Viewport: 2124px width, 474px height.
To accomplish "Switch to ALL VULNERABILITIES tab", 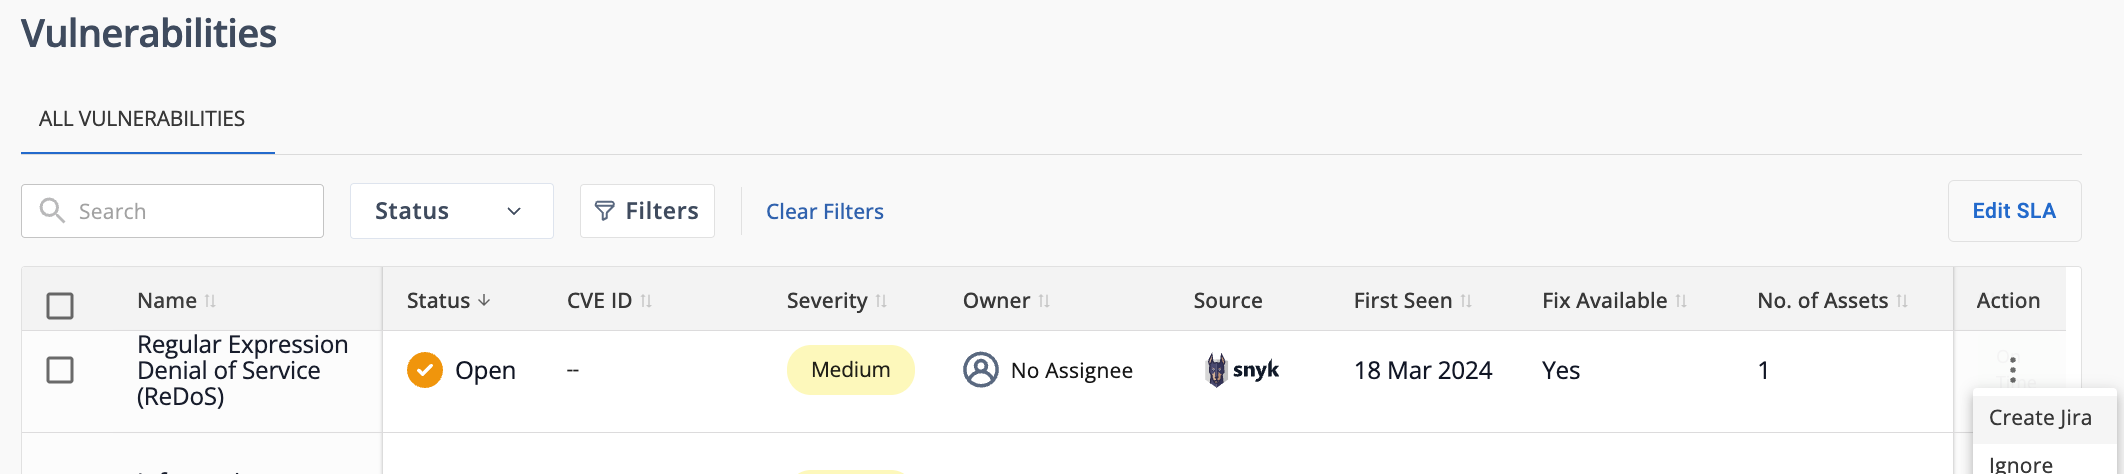I will [142, 119].
